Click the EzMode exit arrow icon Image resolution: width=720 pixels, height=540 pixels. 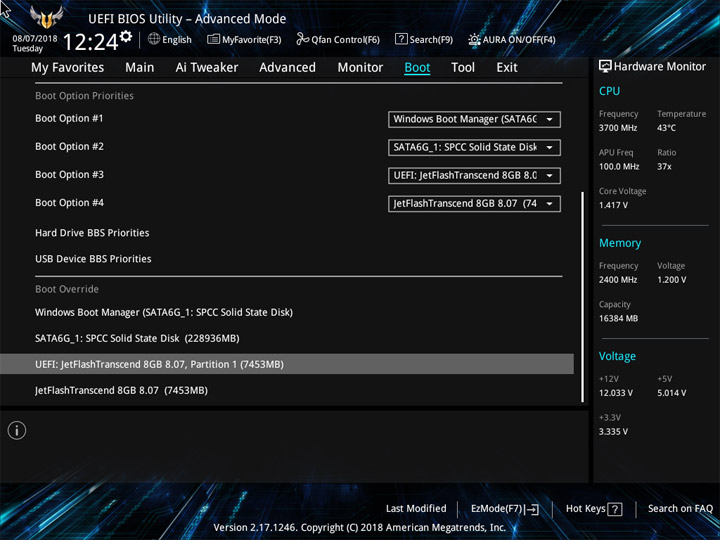pos(532,509)
